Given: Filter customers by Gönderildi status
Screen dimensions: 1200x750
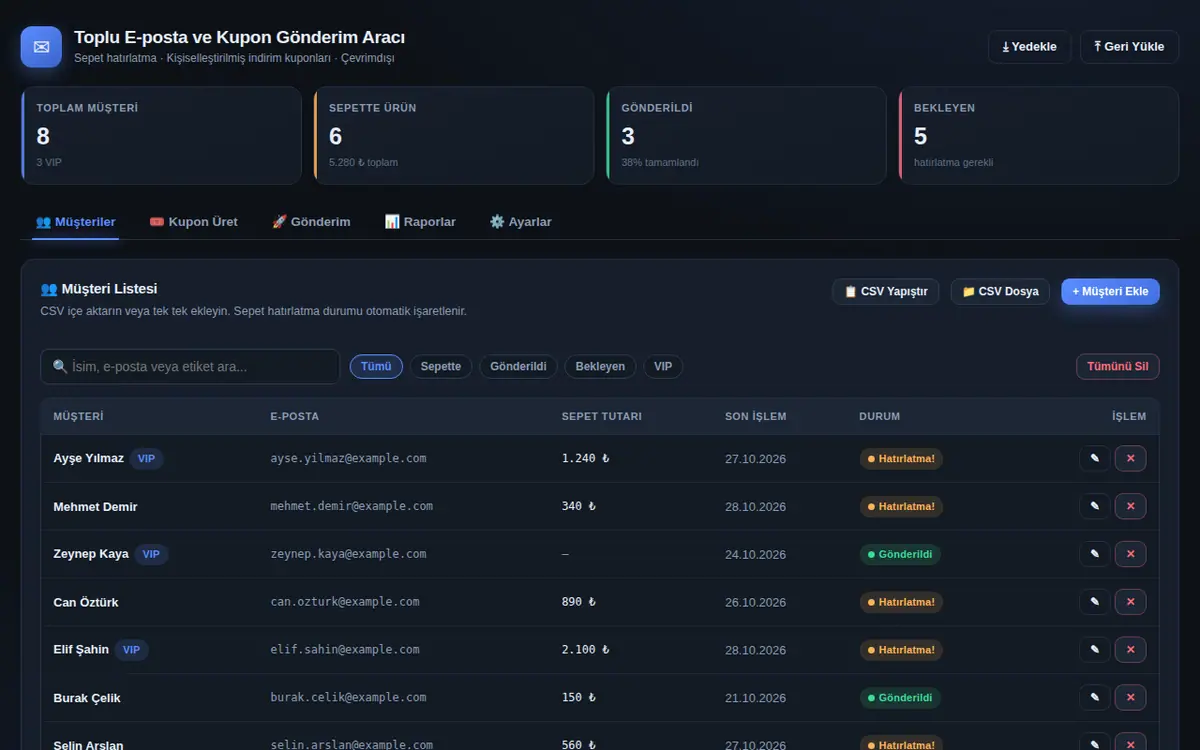Looking at the screenshot, I should coord(518,367).
